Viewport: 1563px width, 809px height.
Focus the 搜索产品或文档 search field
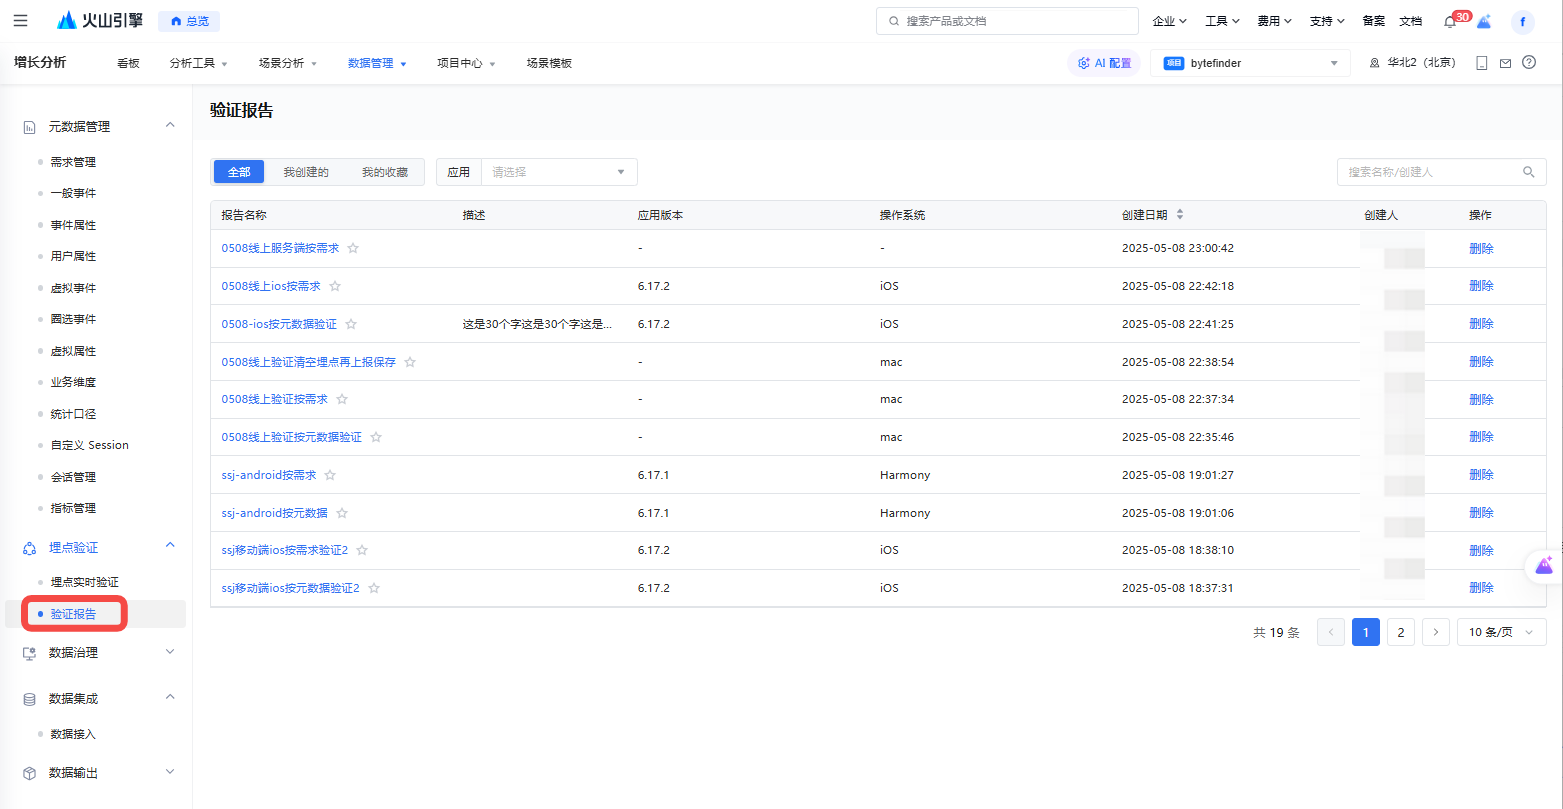pos(1007,21)
